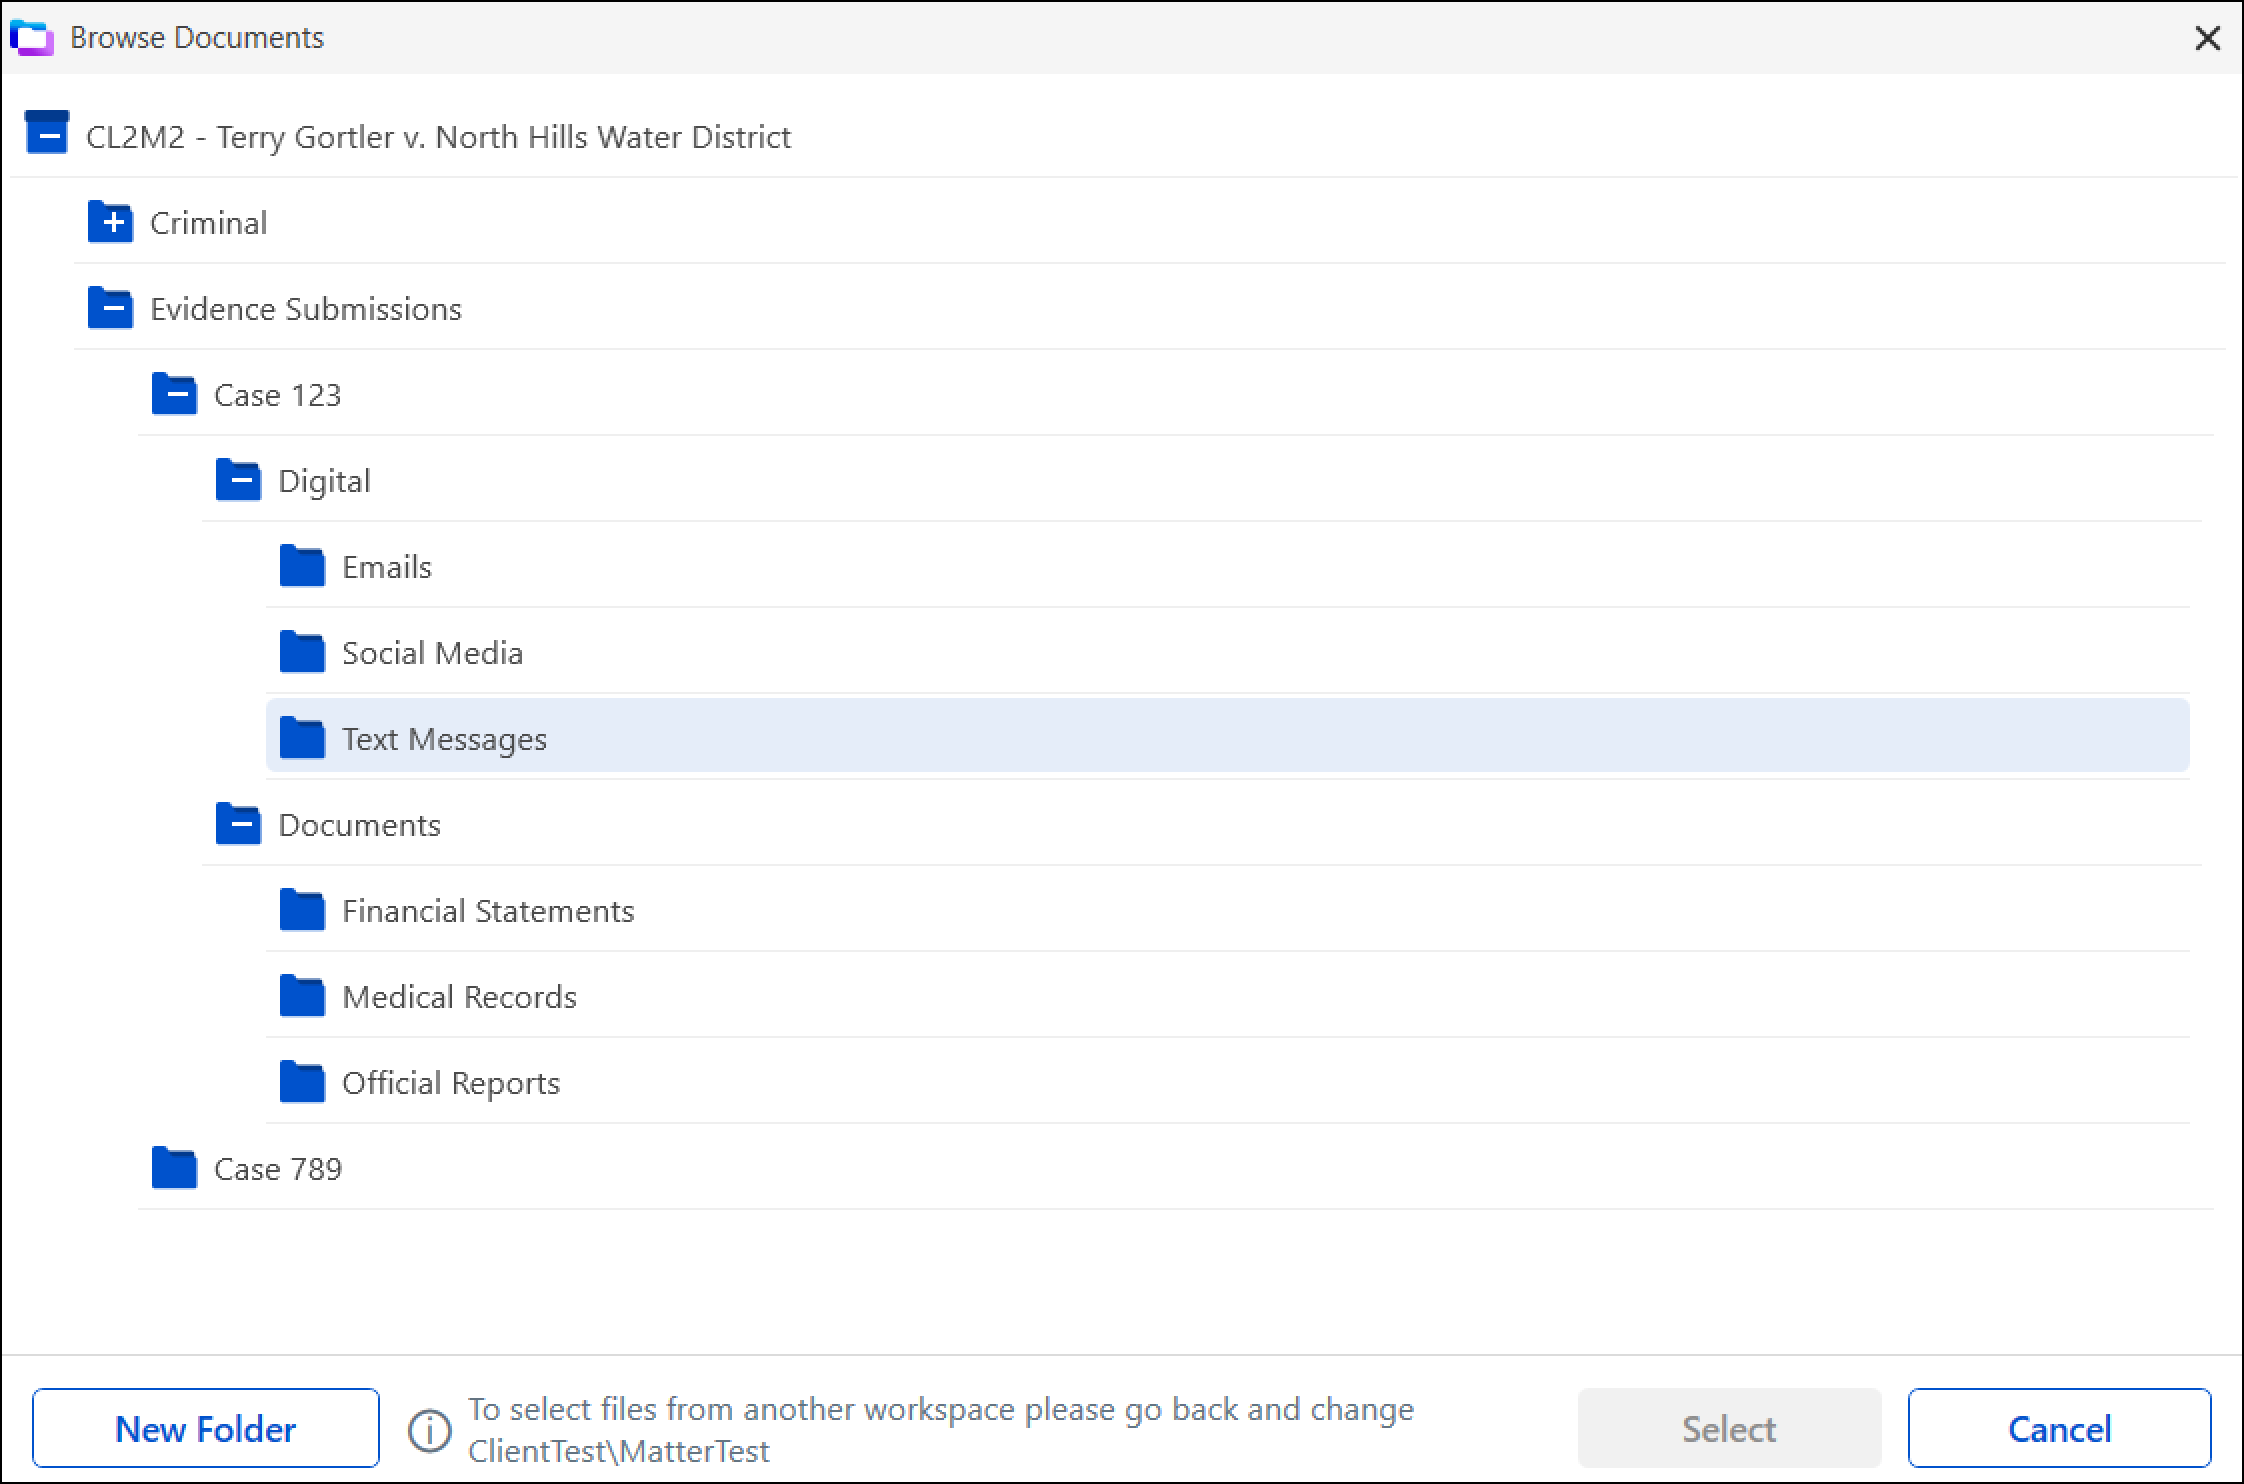2244x1484 pixels.
Task: Collapse the Documents folder
Action: coord(238,823)
